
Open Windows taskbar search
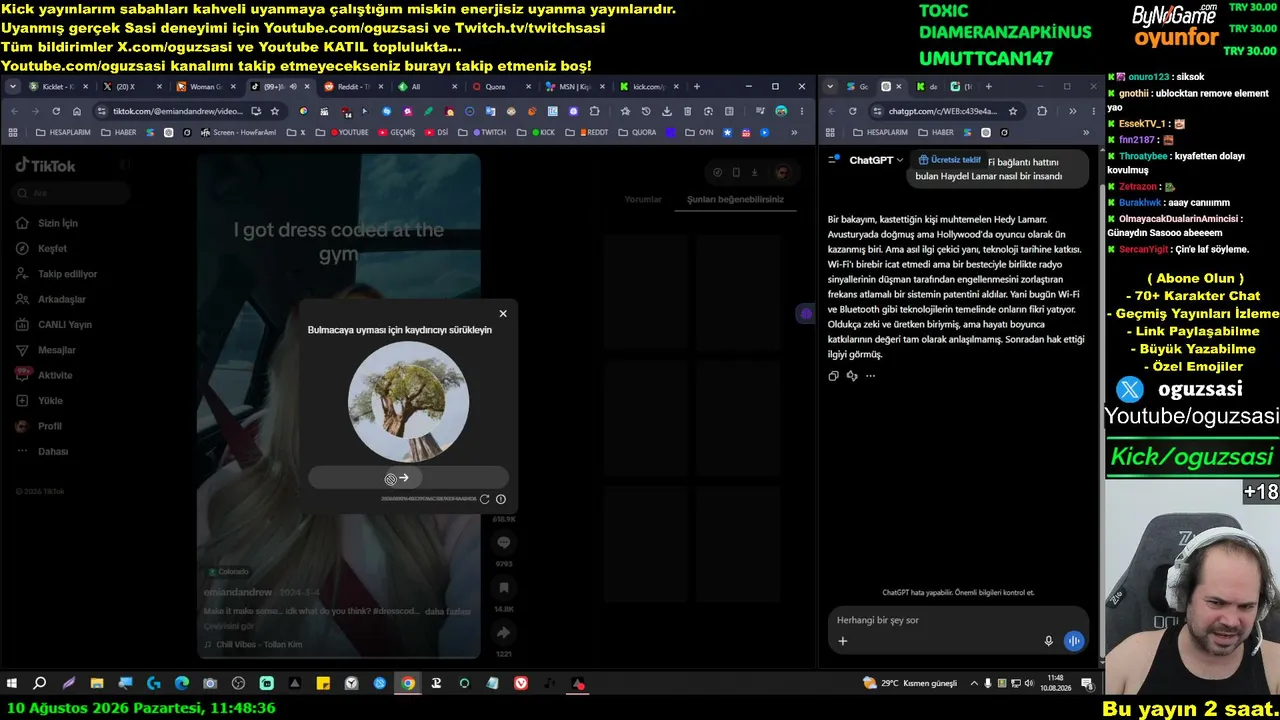[x=40, y=684]
